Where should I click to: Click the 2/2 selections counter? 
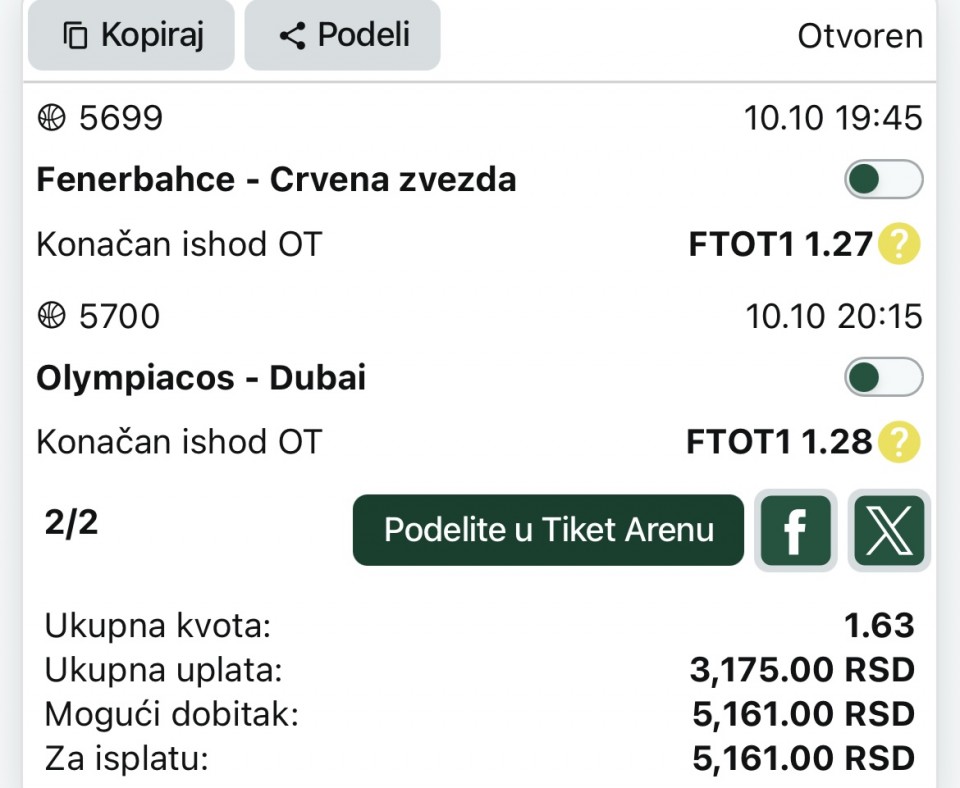(72, 523)
